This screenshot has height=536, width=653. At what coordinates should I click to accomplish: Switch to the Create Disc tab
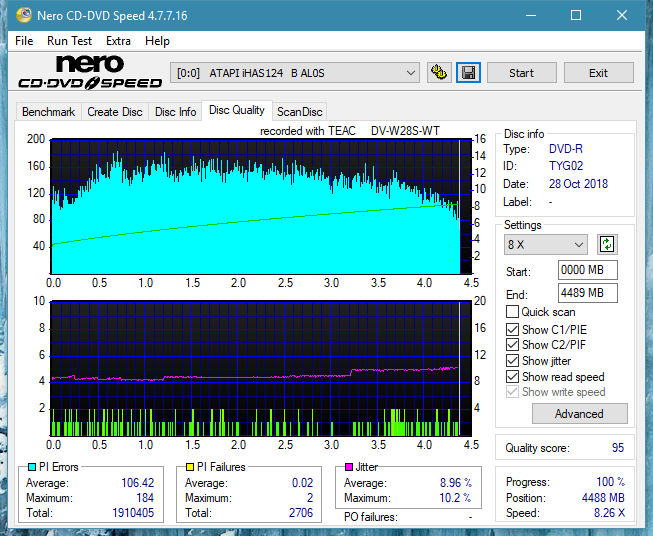pyautogui.click(x=115, y=112)
